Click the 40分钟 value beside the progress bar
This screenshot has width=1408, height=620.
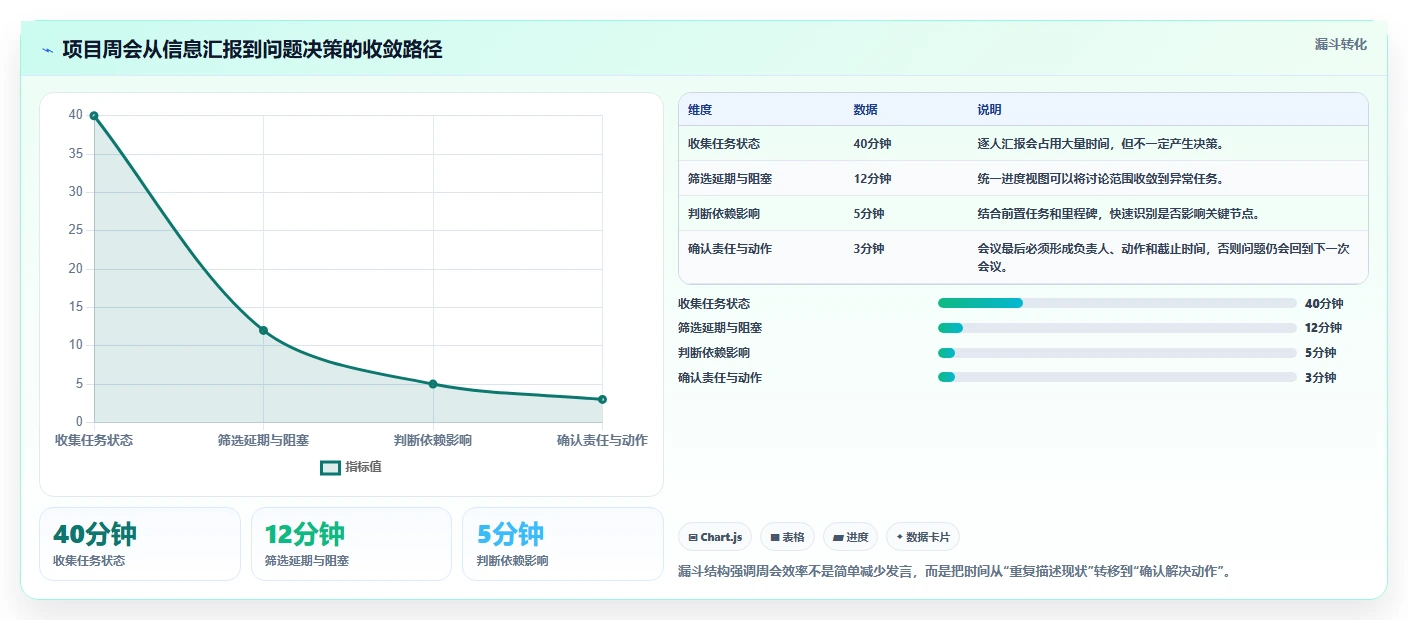tap(1324, 304)
